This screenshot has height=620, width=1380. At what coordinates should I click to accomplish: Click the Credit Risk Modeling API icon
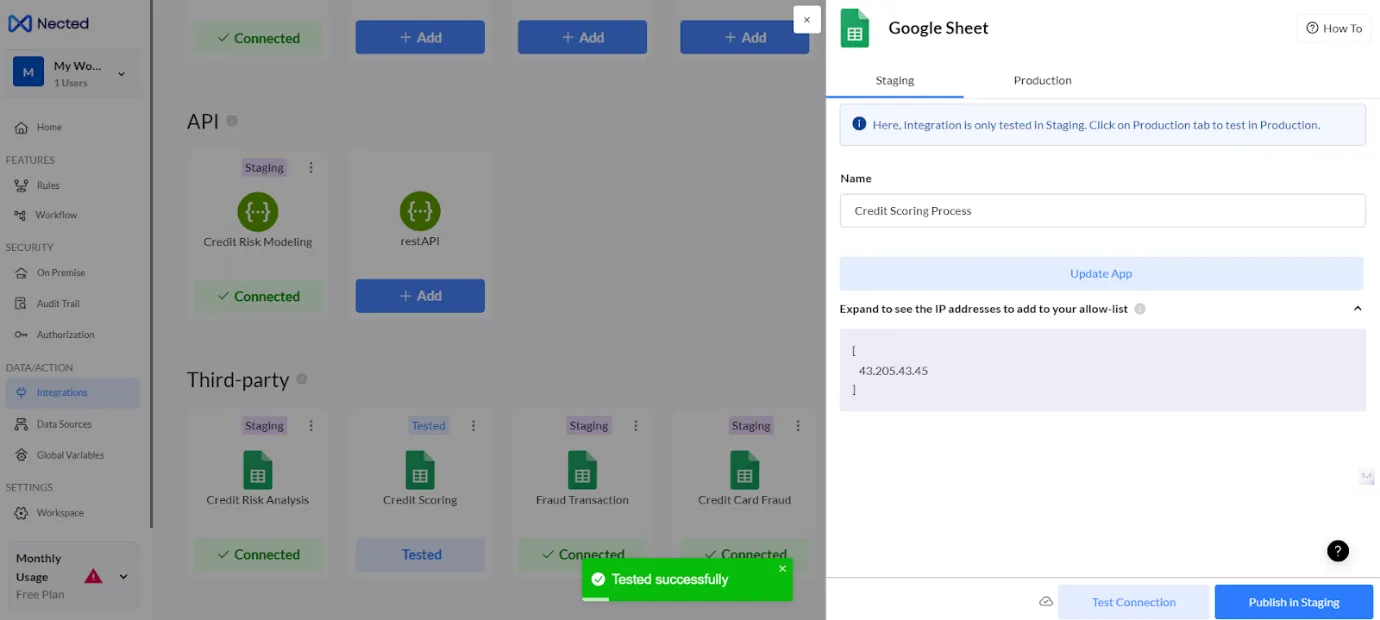[258, 211]
